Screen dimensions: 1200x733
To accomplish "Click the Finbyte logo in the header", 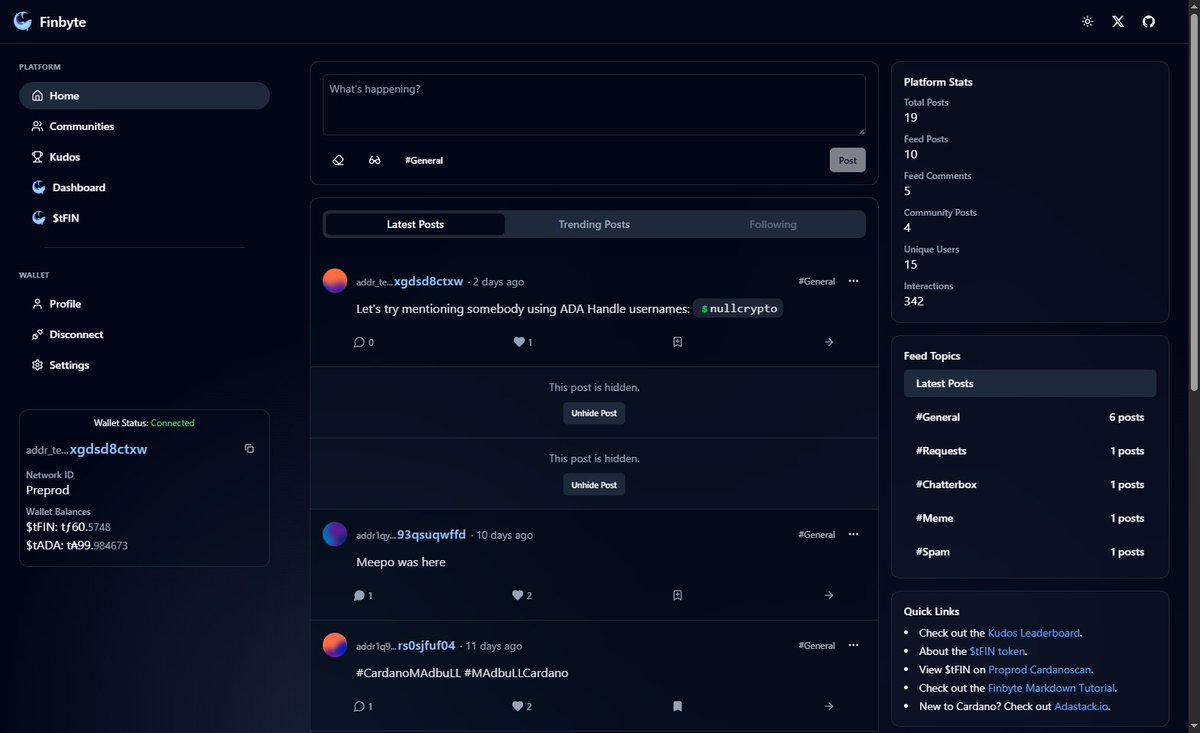I will click(x=50, y=22).
